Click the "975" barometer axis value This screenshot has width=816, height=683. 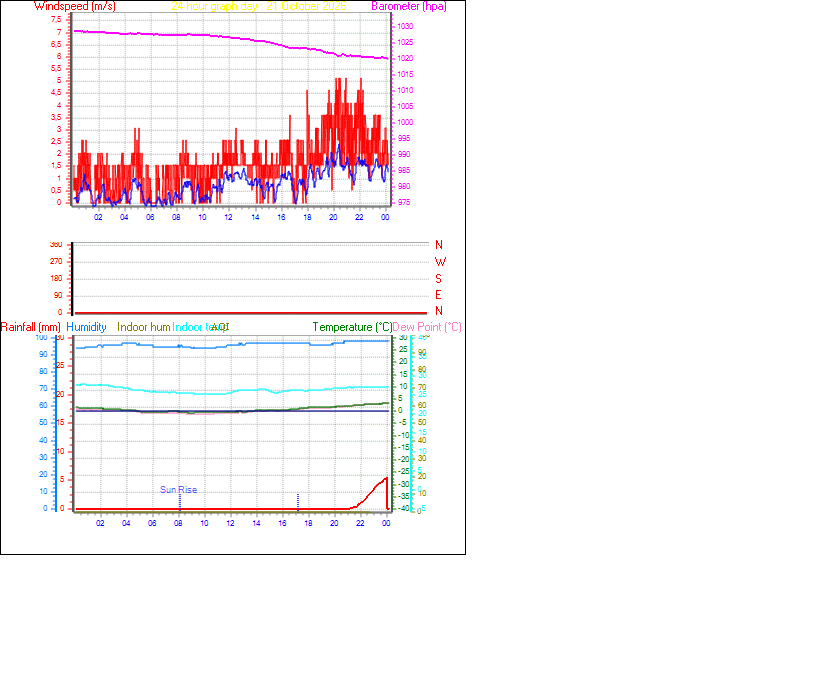pyautogui.click(x=404, y=203)
